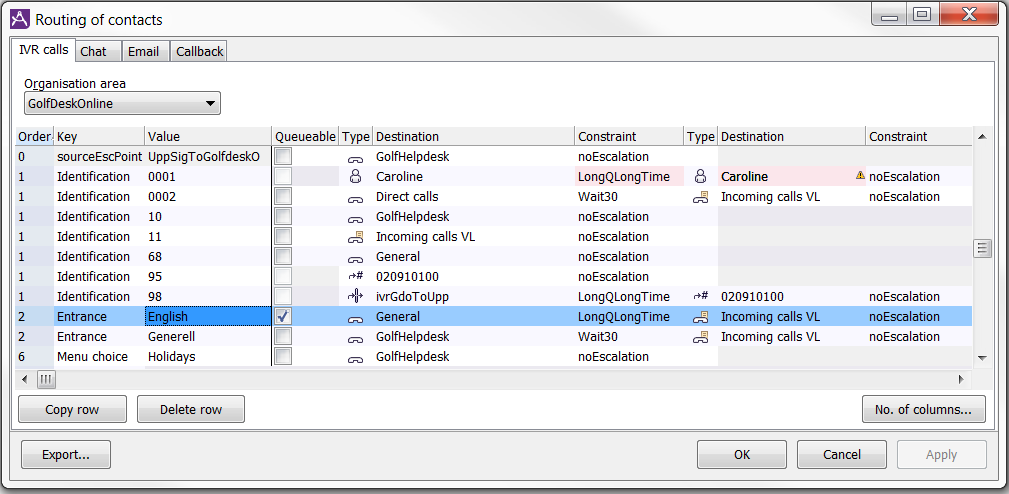Click number-forward icon in Identification 98 row
Screen dimensions: 1009x494
coord(701,297)
